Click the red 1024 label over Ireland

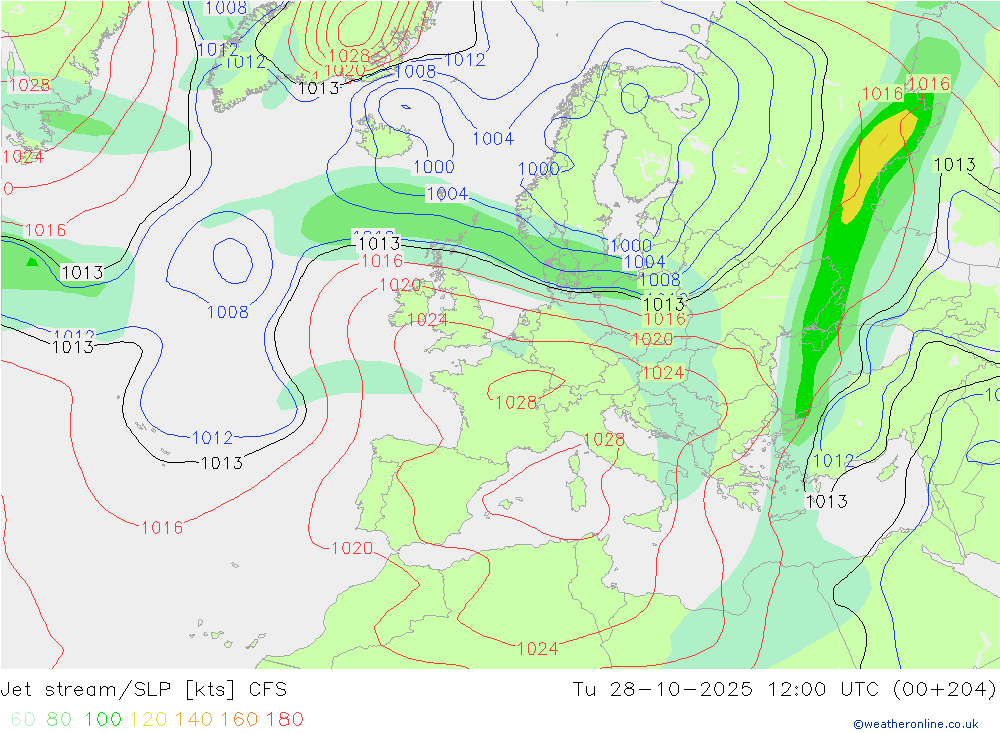coord(427,319)
